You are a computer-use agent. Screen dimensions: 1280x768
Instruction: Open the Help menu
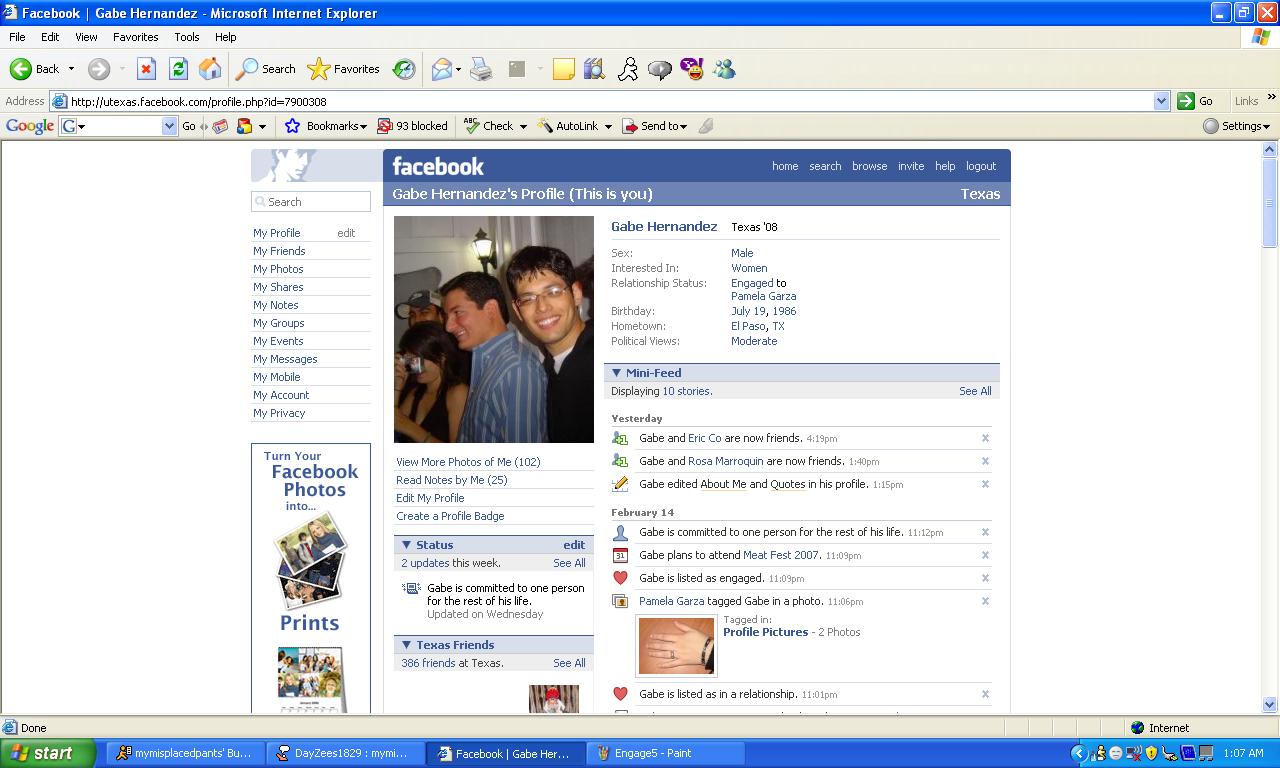[226, 37]
